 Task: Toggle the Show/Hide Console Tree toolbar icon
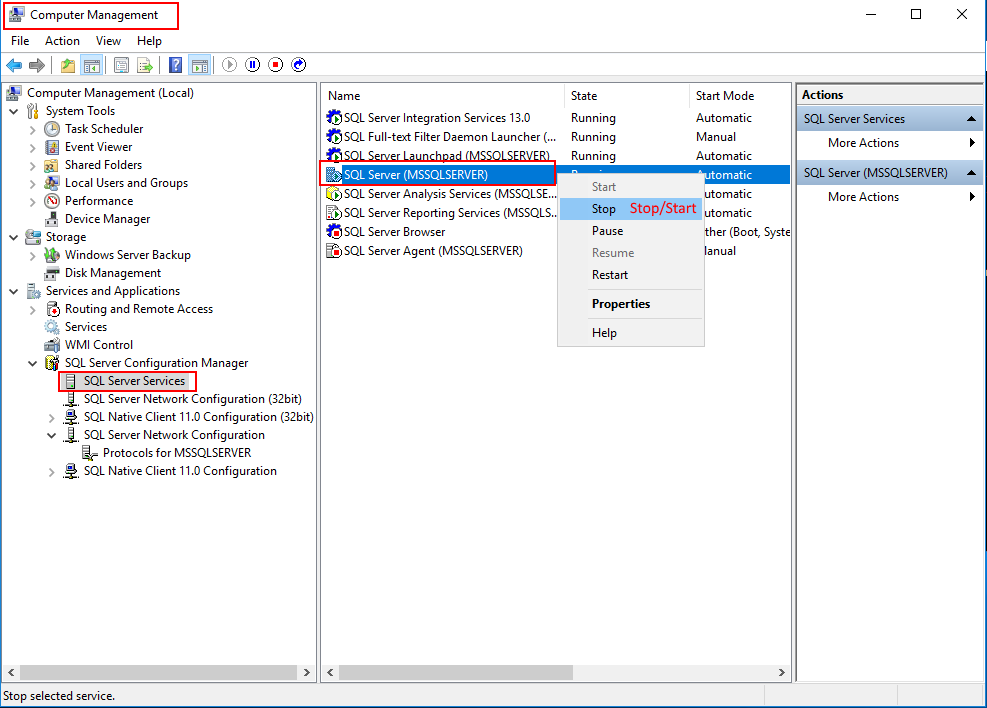click(x=92, y=65)
